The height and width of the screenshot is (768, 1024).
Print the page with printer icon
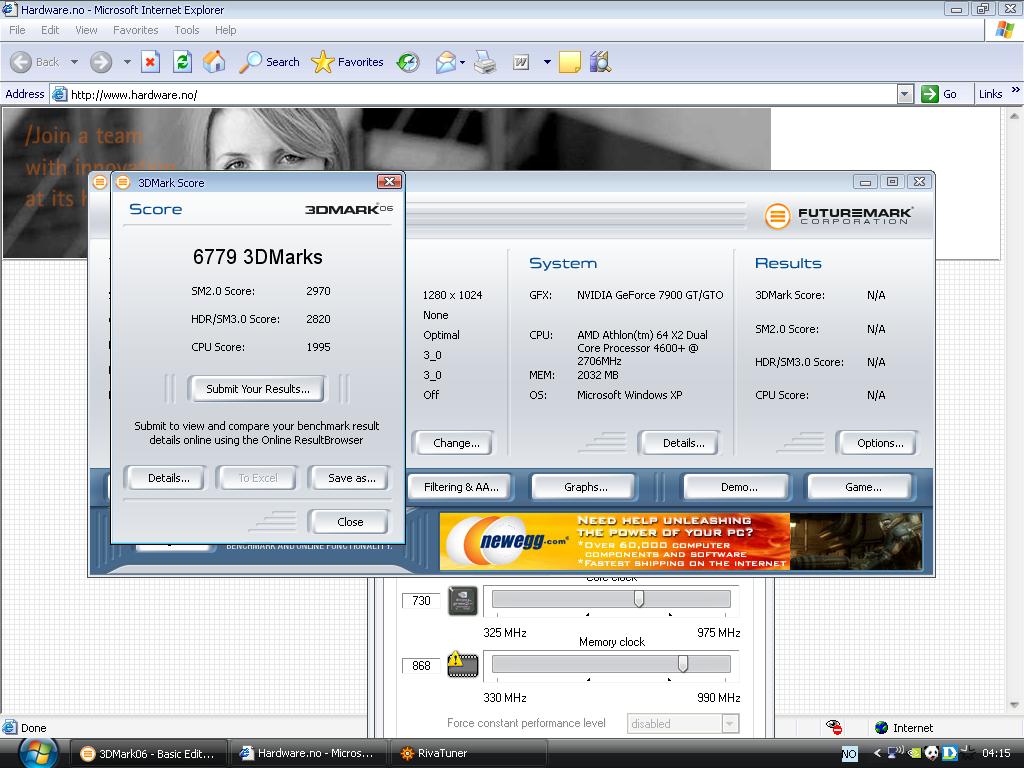tap(485, 62)
